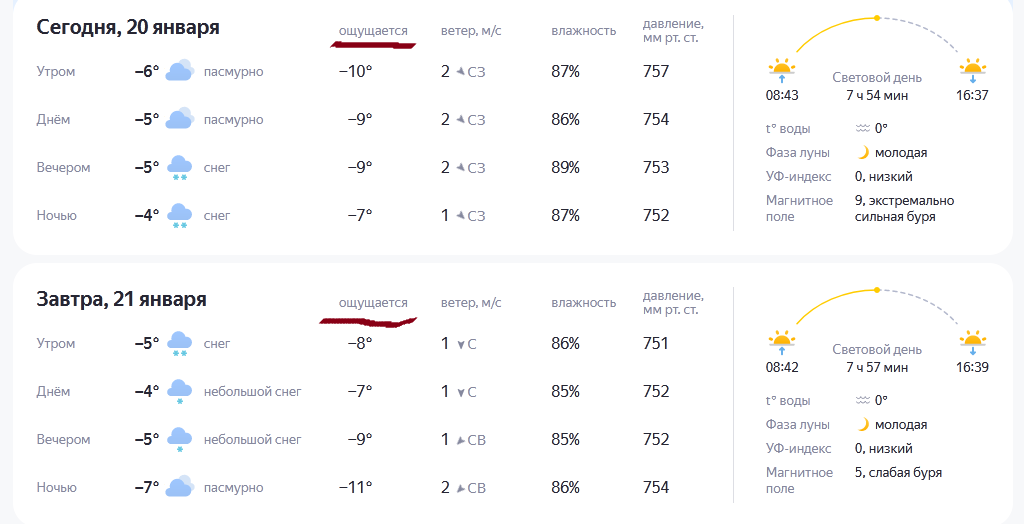Click the water temperature waves icon for tomorrow

tap(862, 400)
